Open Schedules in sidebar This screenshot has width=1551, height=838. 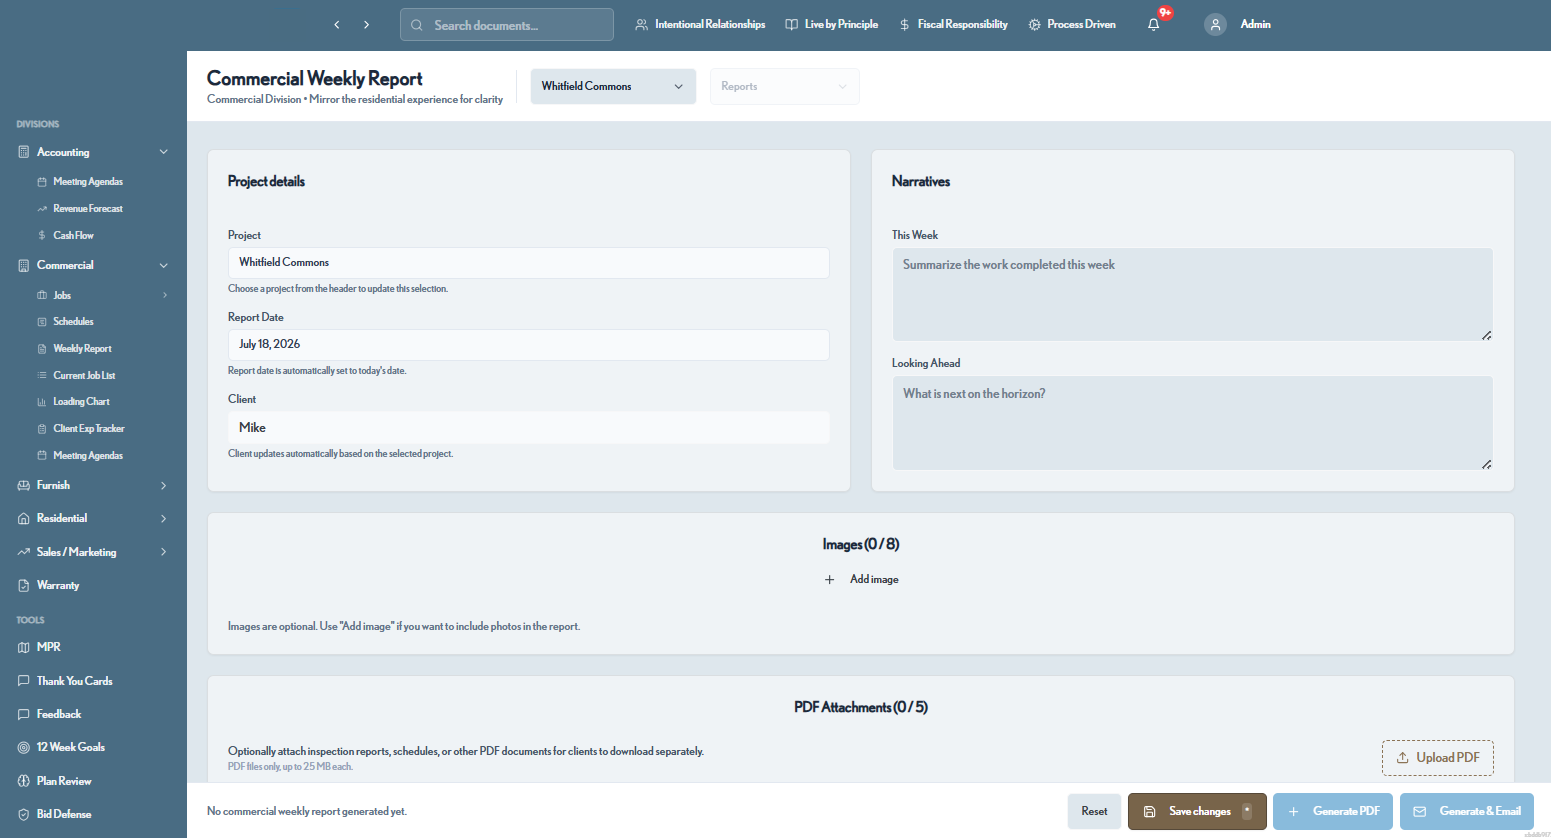tap(73, 322)
